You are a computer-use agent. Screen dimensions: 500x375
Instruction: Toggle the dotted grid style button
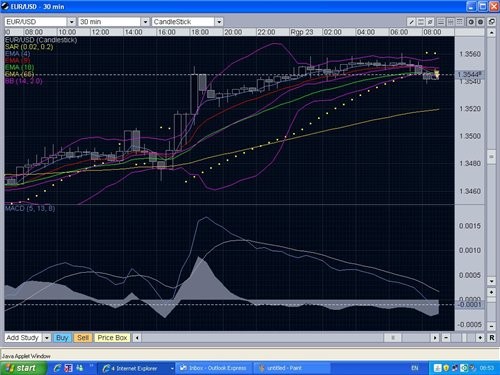(460, 22)
